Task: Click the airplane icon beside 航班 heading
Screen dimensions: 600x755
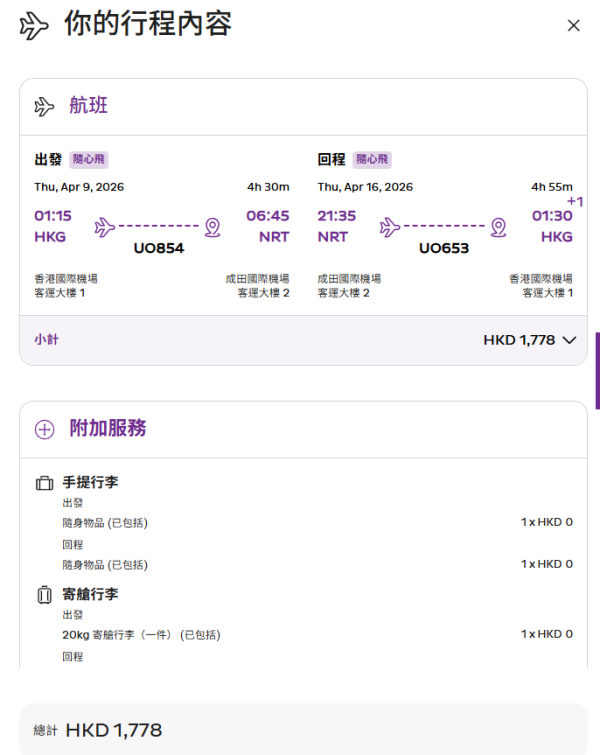Action: coord(44,106)
